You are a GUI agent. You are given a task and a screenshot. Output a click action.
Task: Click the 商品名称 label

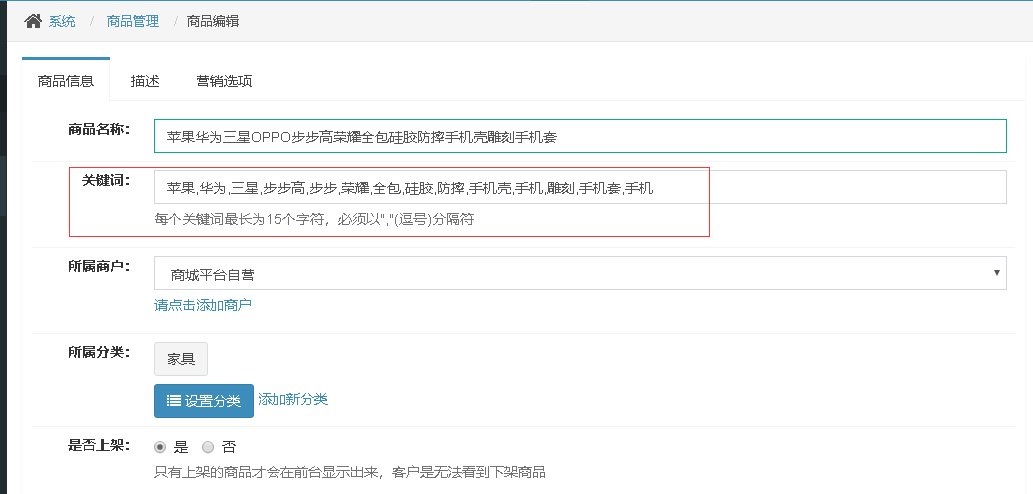point(99,128)
